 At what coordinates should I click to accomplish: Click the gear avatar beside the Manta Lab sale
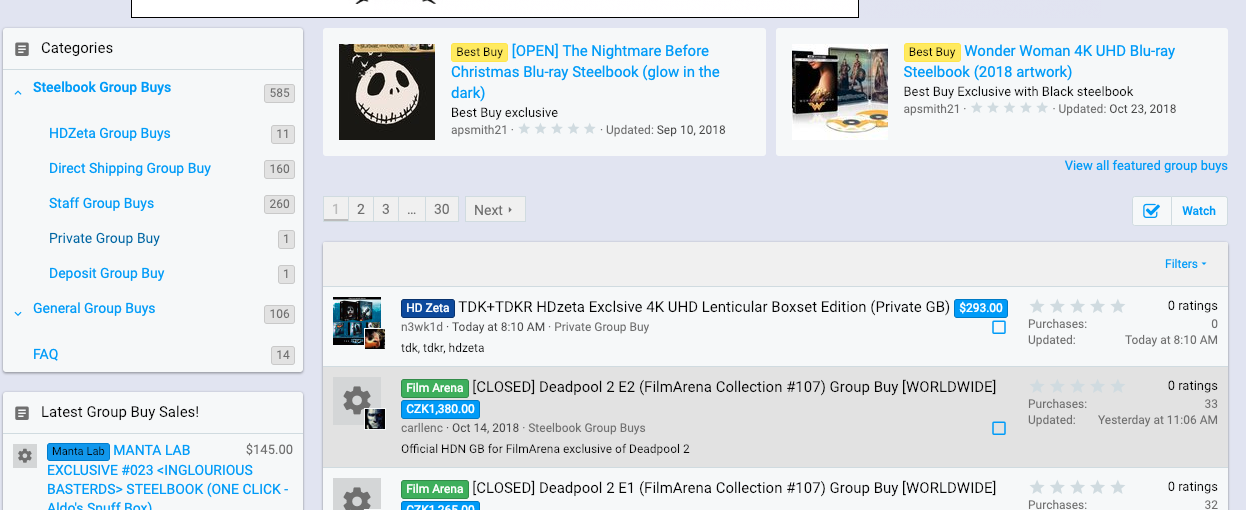pyautogui.click(x=25, y=456)
